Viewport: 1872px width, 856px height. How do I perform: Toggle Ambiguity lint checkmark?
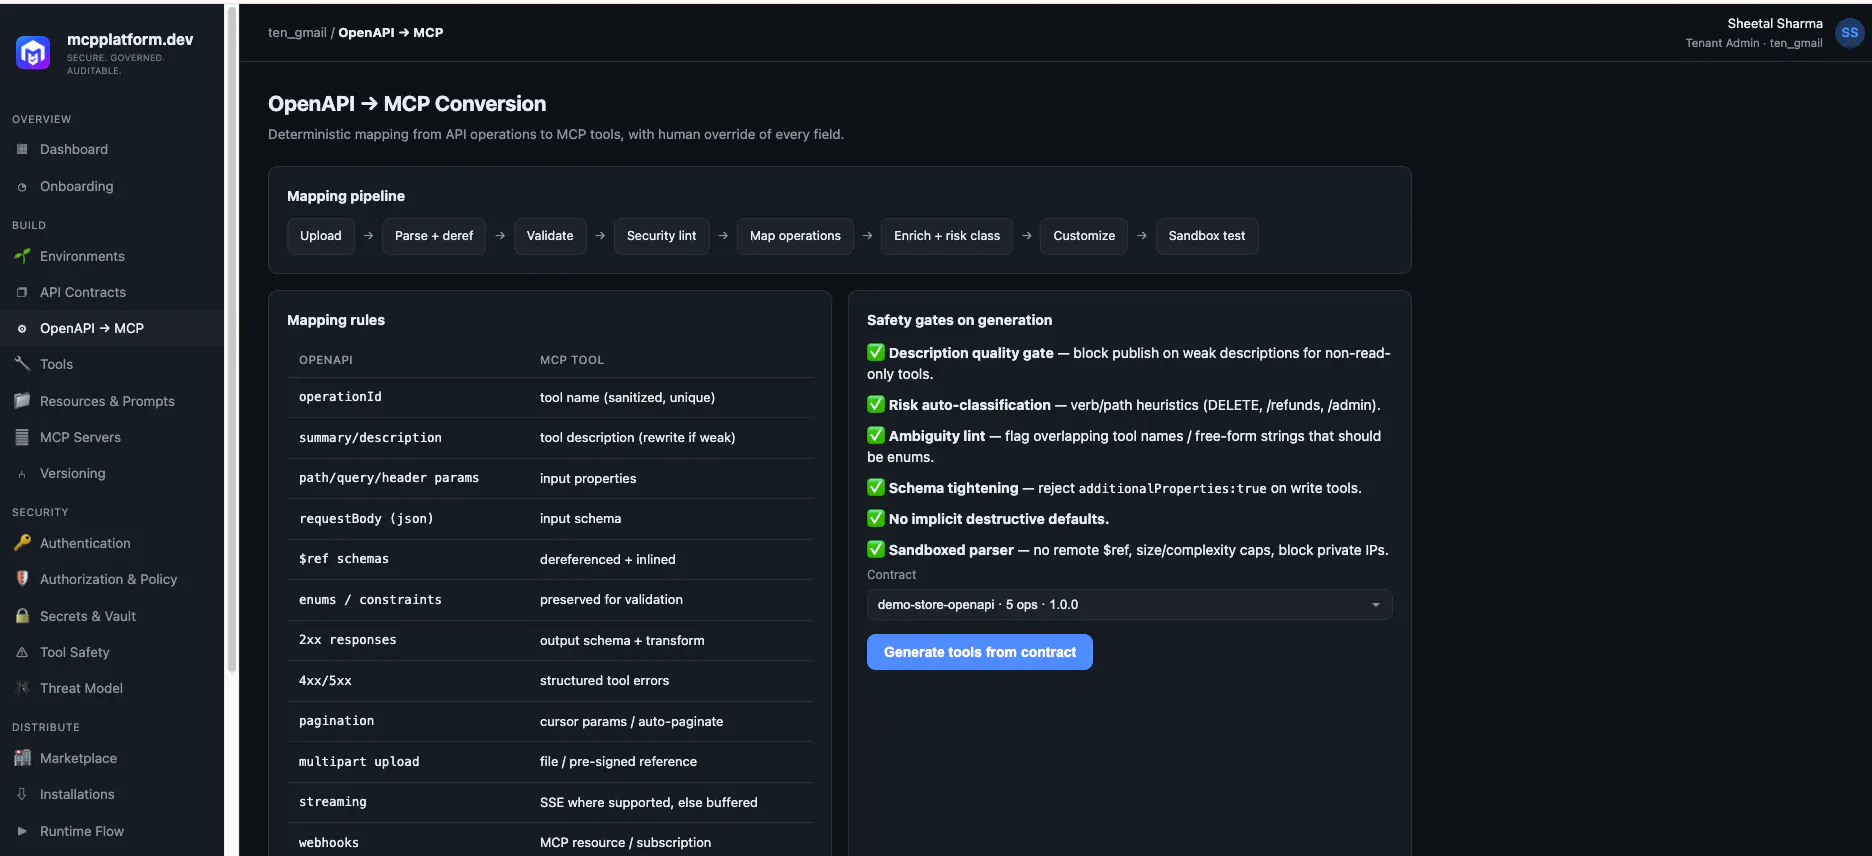(x=876, y=435)
